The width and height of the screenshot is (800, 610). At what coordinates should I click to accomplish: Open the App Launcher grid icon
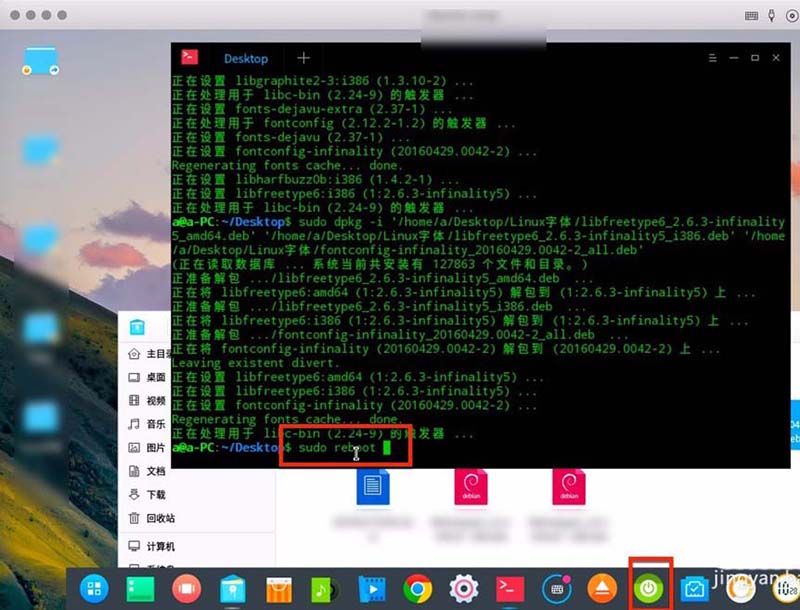coord(94,590)
